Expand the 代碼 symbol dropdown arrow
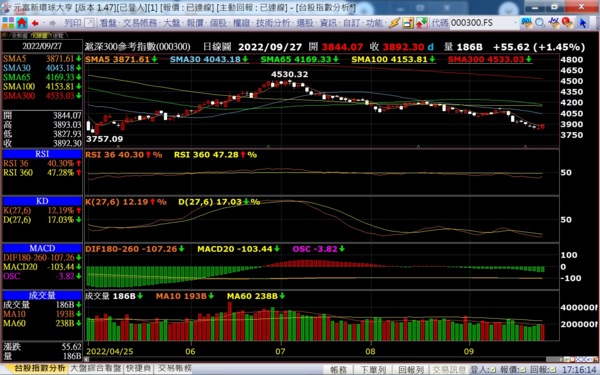Image resolution: width=600 pixels, height=375 pixels. pos(516,23)
